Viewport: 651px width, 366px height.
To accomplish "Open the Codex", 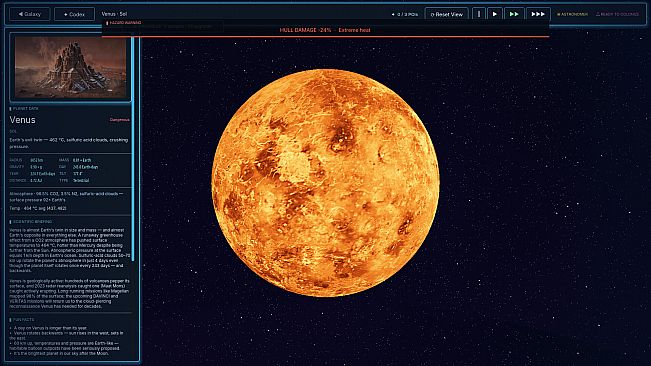I will [74, 14].
